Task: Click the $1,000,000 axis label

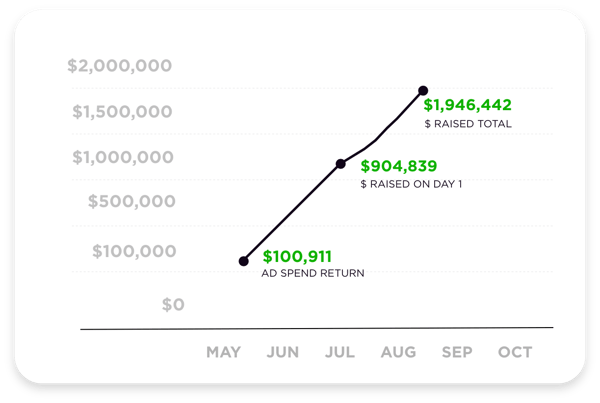Action: pos(122,157)
